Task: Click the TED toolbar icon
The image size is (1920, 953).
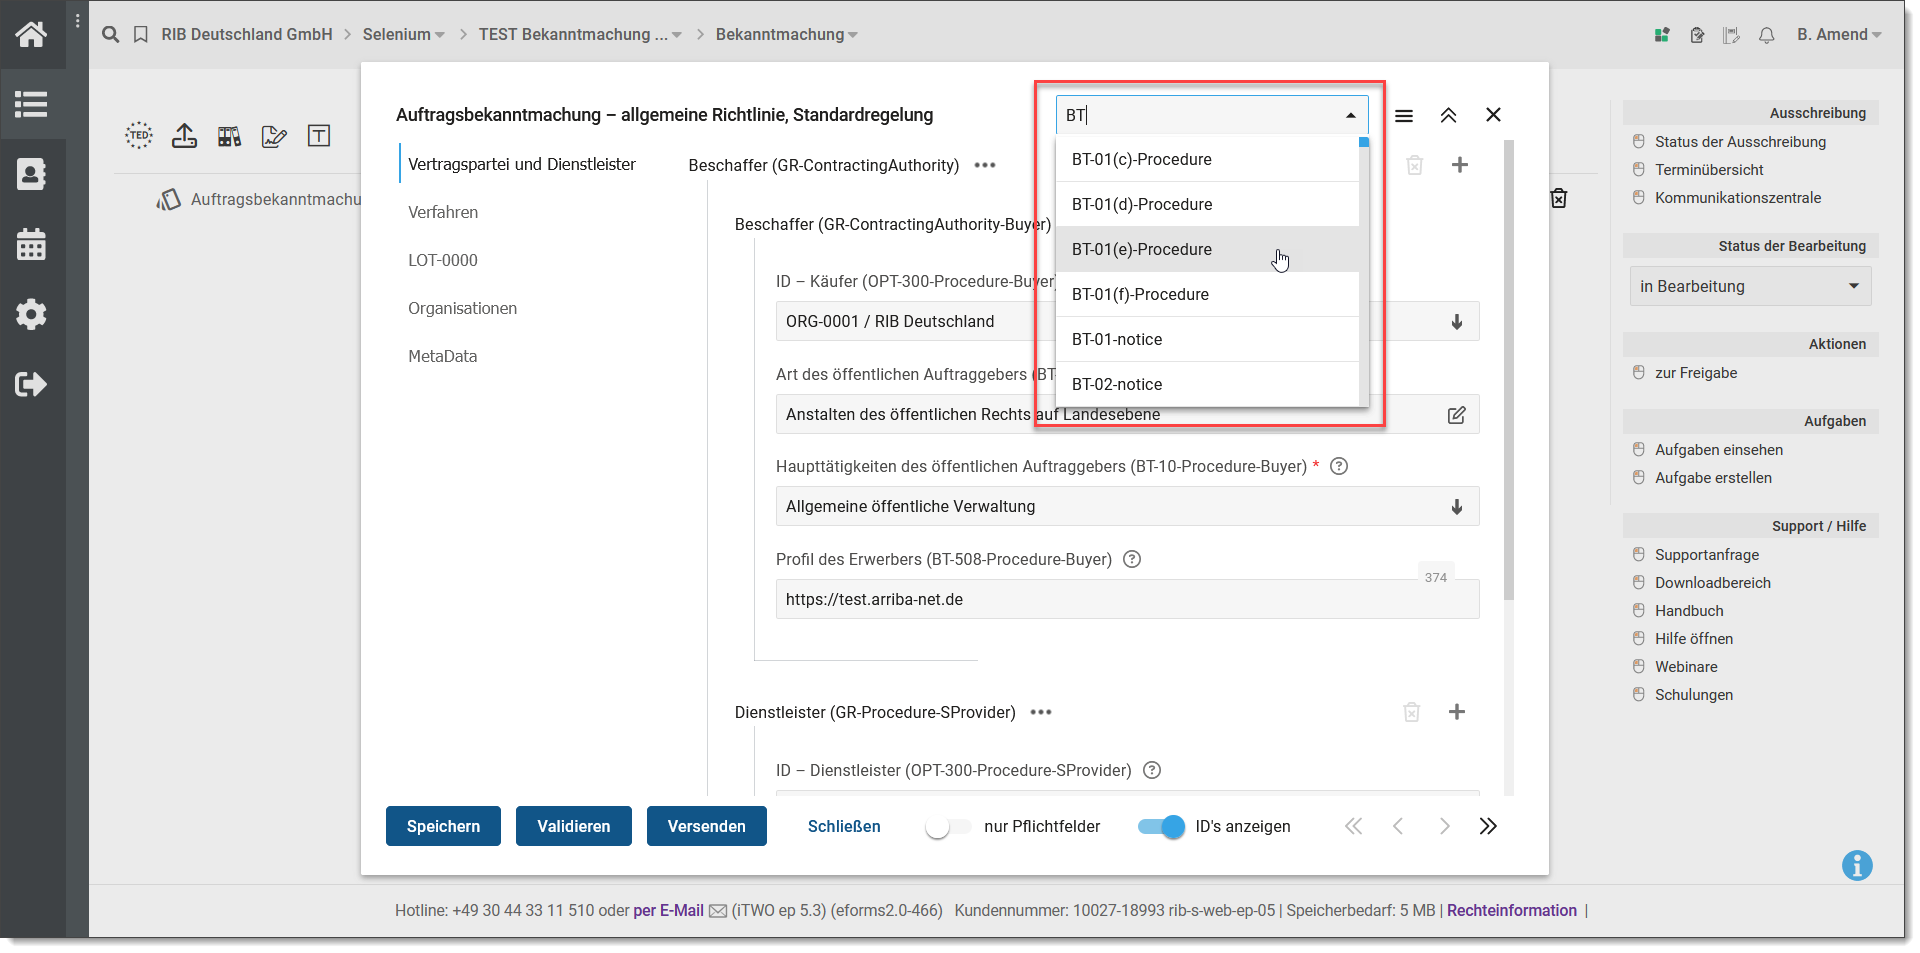Action: tap(139, 135)
